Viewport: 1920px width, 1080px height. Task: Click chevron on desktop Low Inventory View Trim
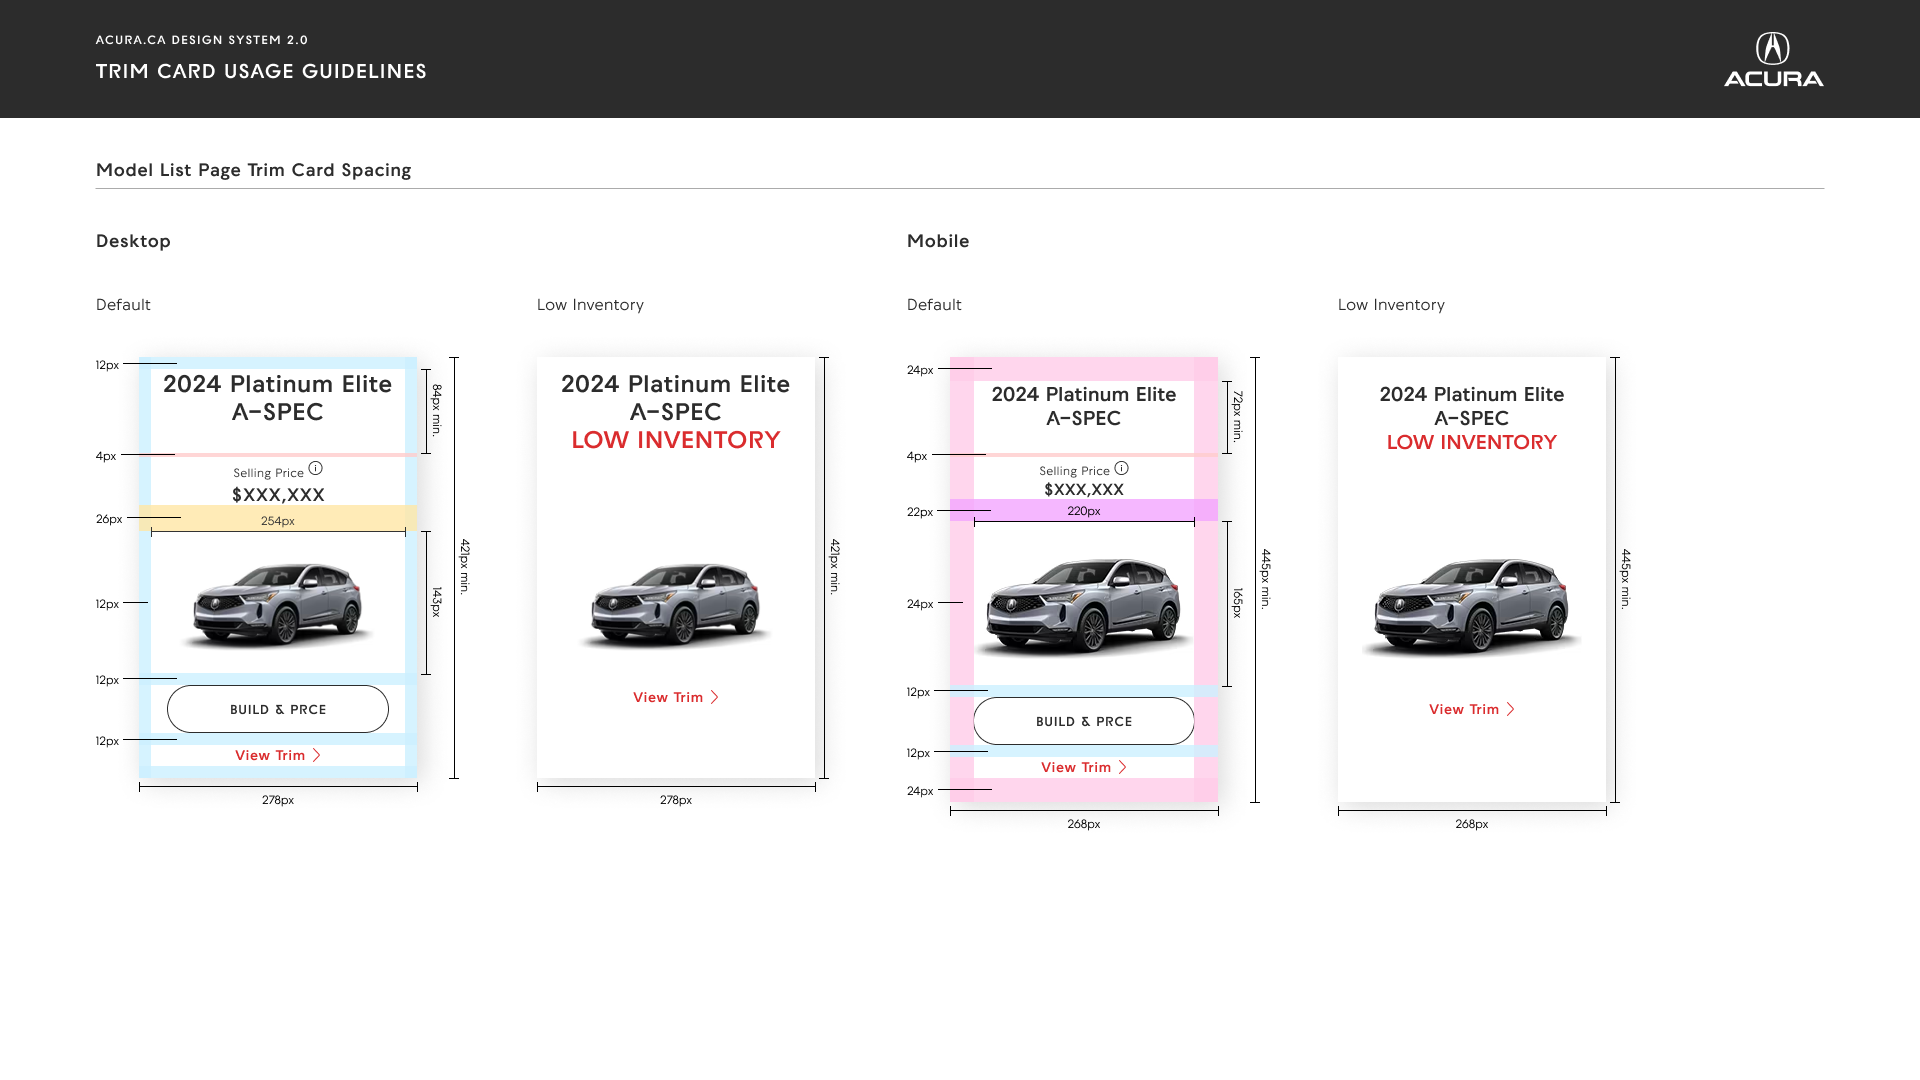(x=714, y=697)
